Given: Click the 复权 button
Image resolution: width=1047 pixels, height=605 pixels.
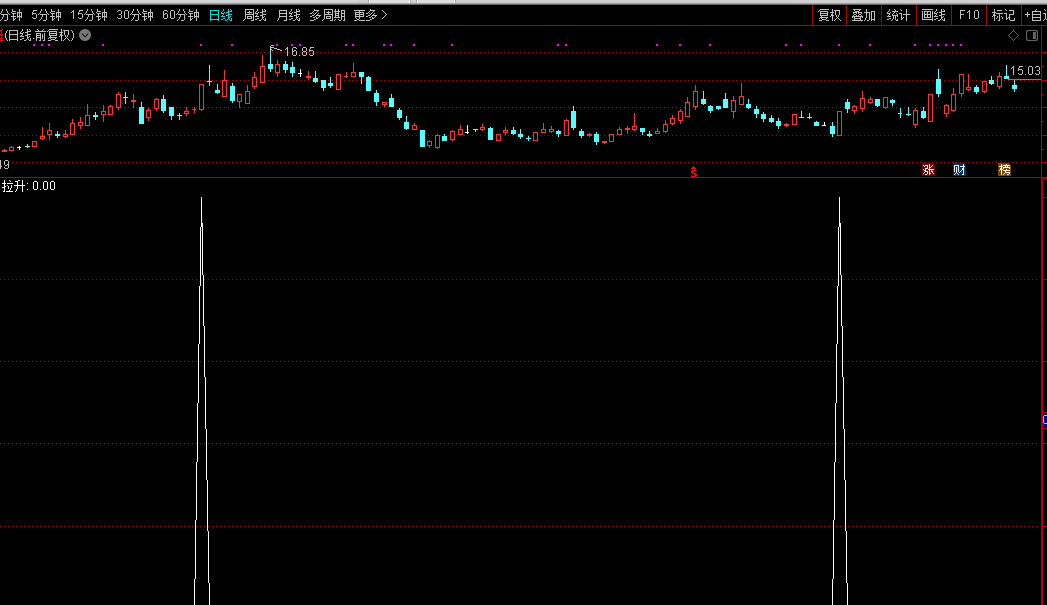Looking at the screenshot, I should 829,15.
